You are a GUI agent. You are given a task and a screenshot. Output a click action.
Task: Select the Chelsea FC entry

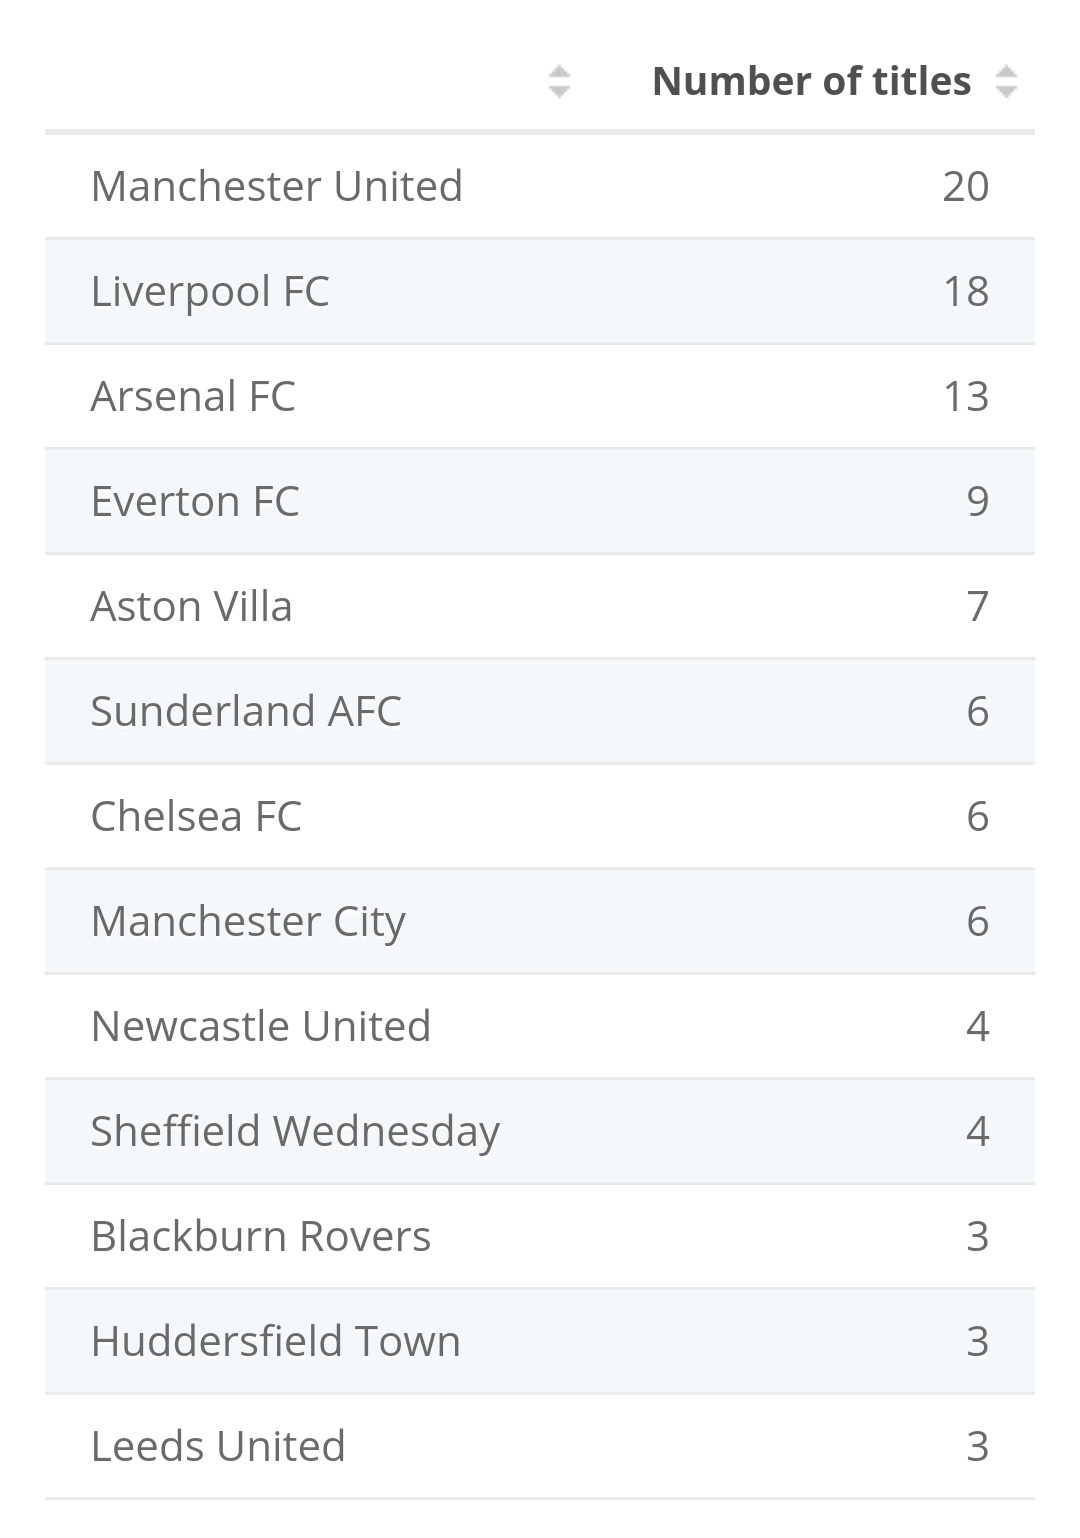pyautogui.click(x=196, y=817)
